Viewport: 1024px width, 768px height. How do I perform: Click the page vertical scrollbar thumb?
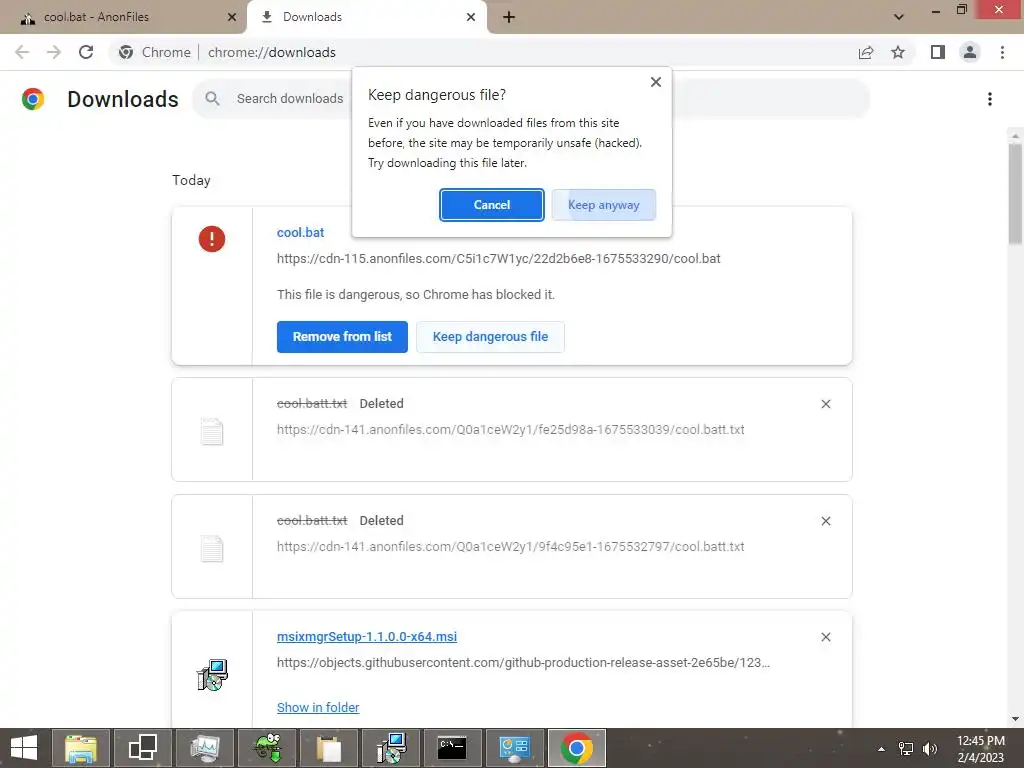click(1015, 194)
